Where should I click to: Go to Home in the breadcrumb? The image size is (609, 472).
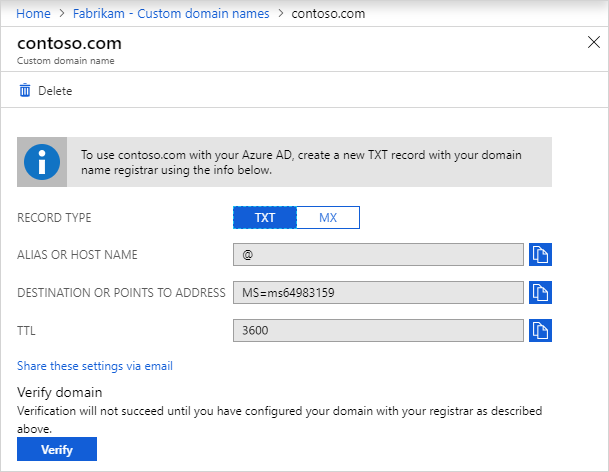pyautogui.click(x=32, y=13)
